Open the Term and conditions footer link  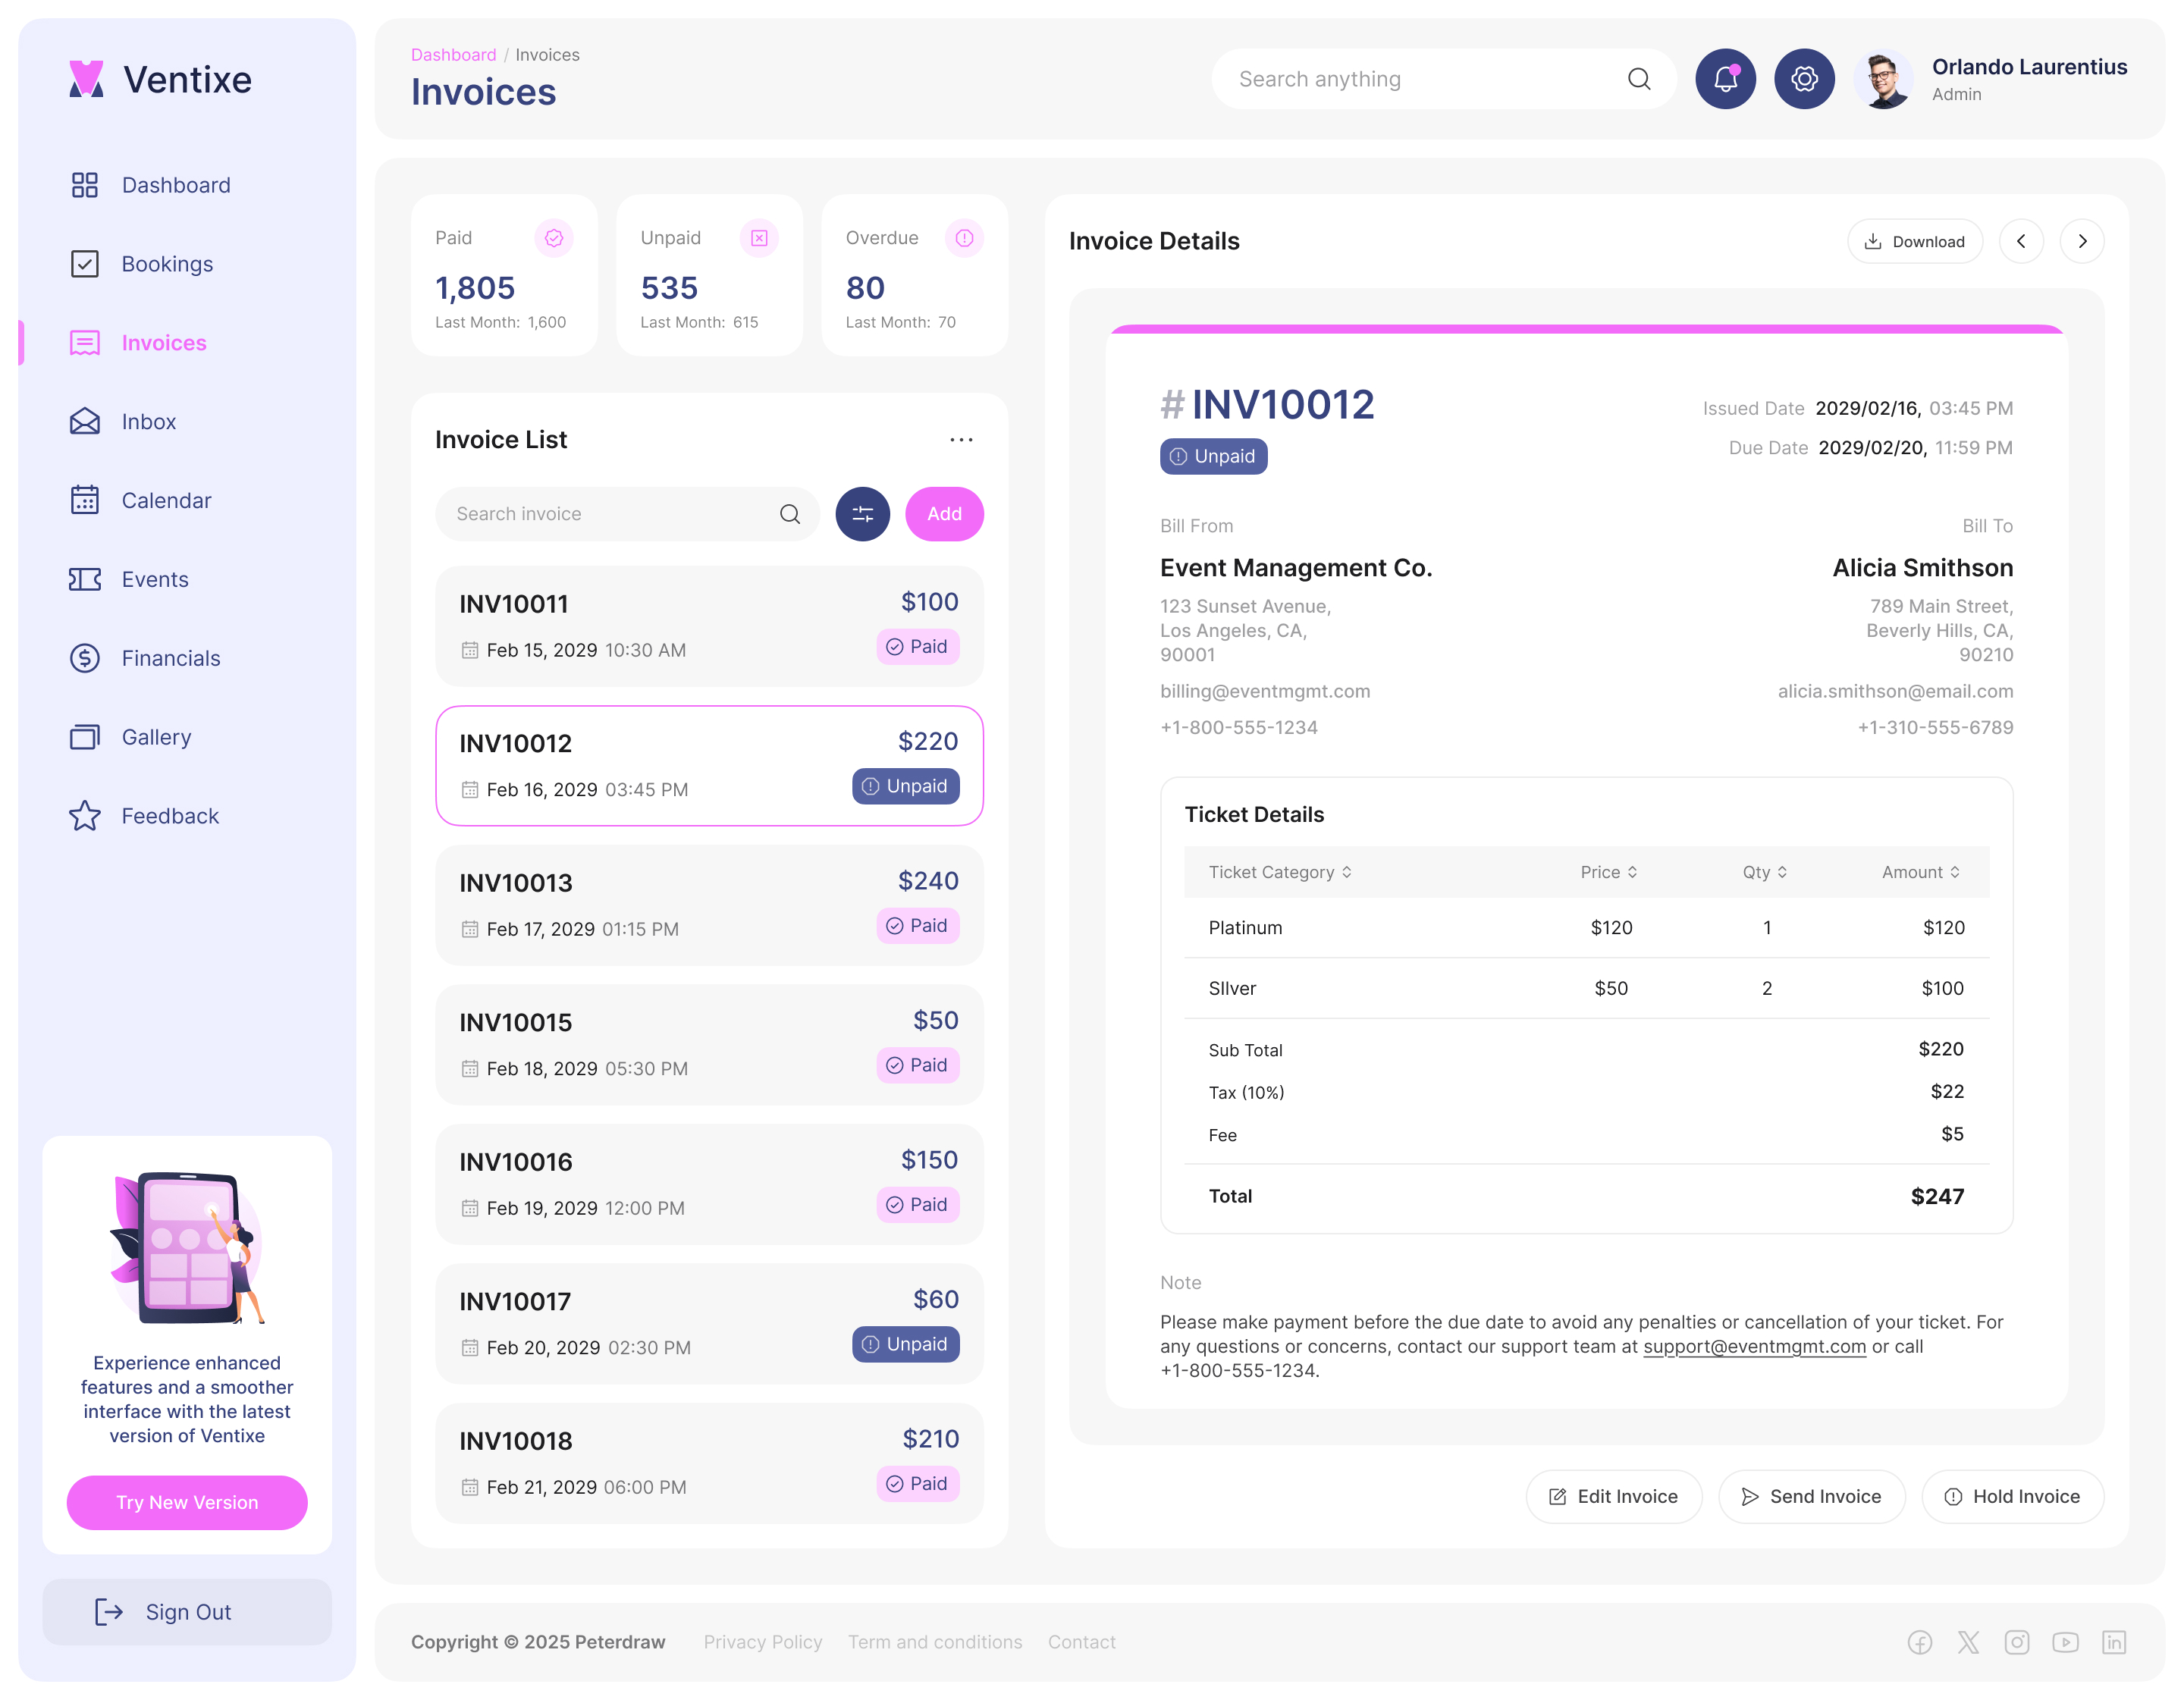click(935, 1641)
